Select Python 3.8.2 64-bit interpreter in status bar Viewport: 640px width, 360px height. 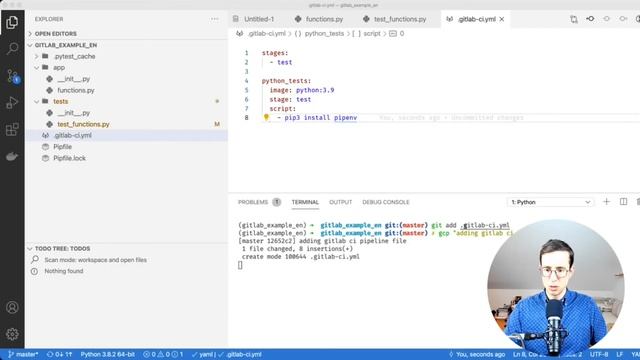tap(107, 354)
